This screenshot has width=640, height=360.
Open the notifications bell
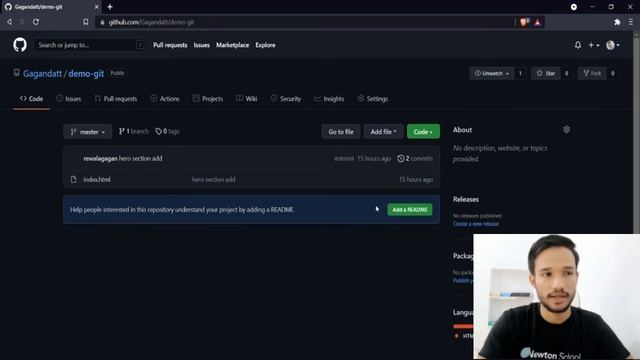pyautogui.click(x=578, y=45)
